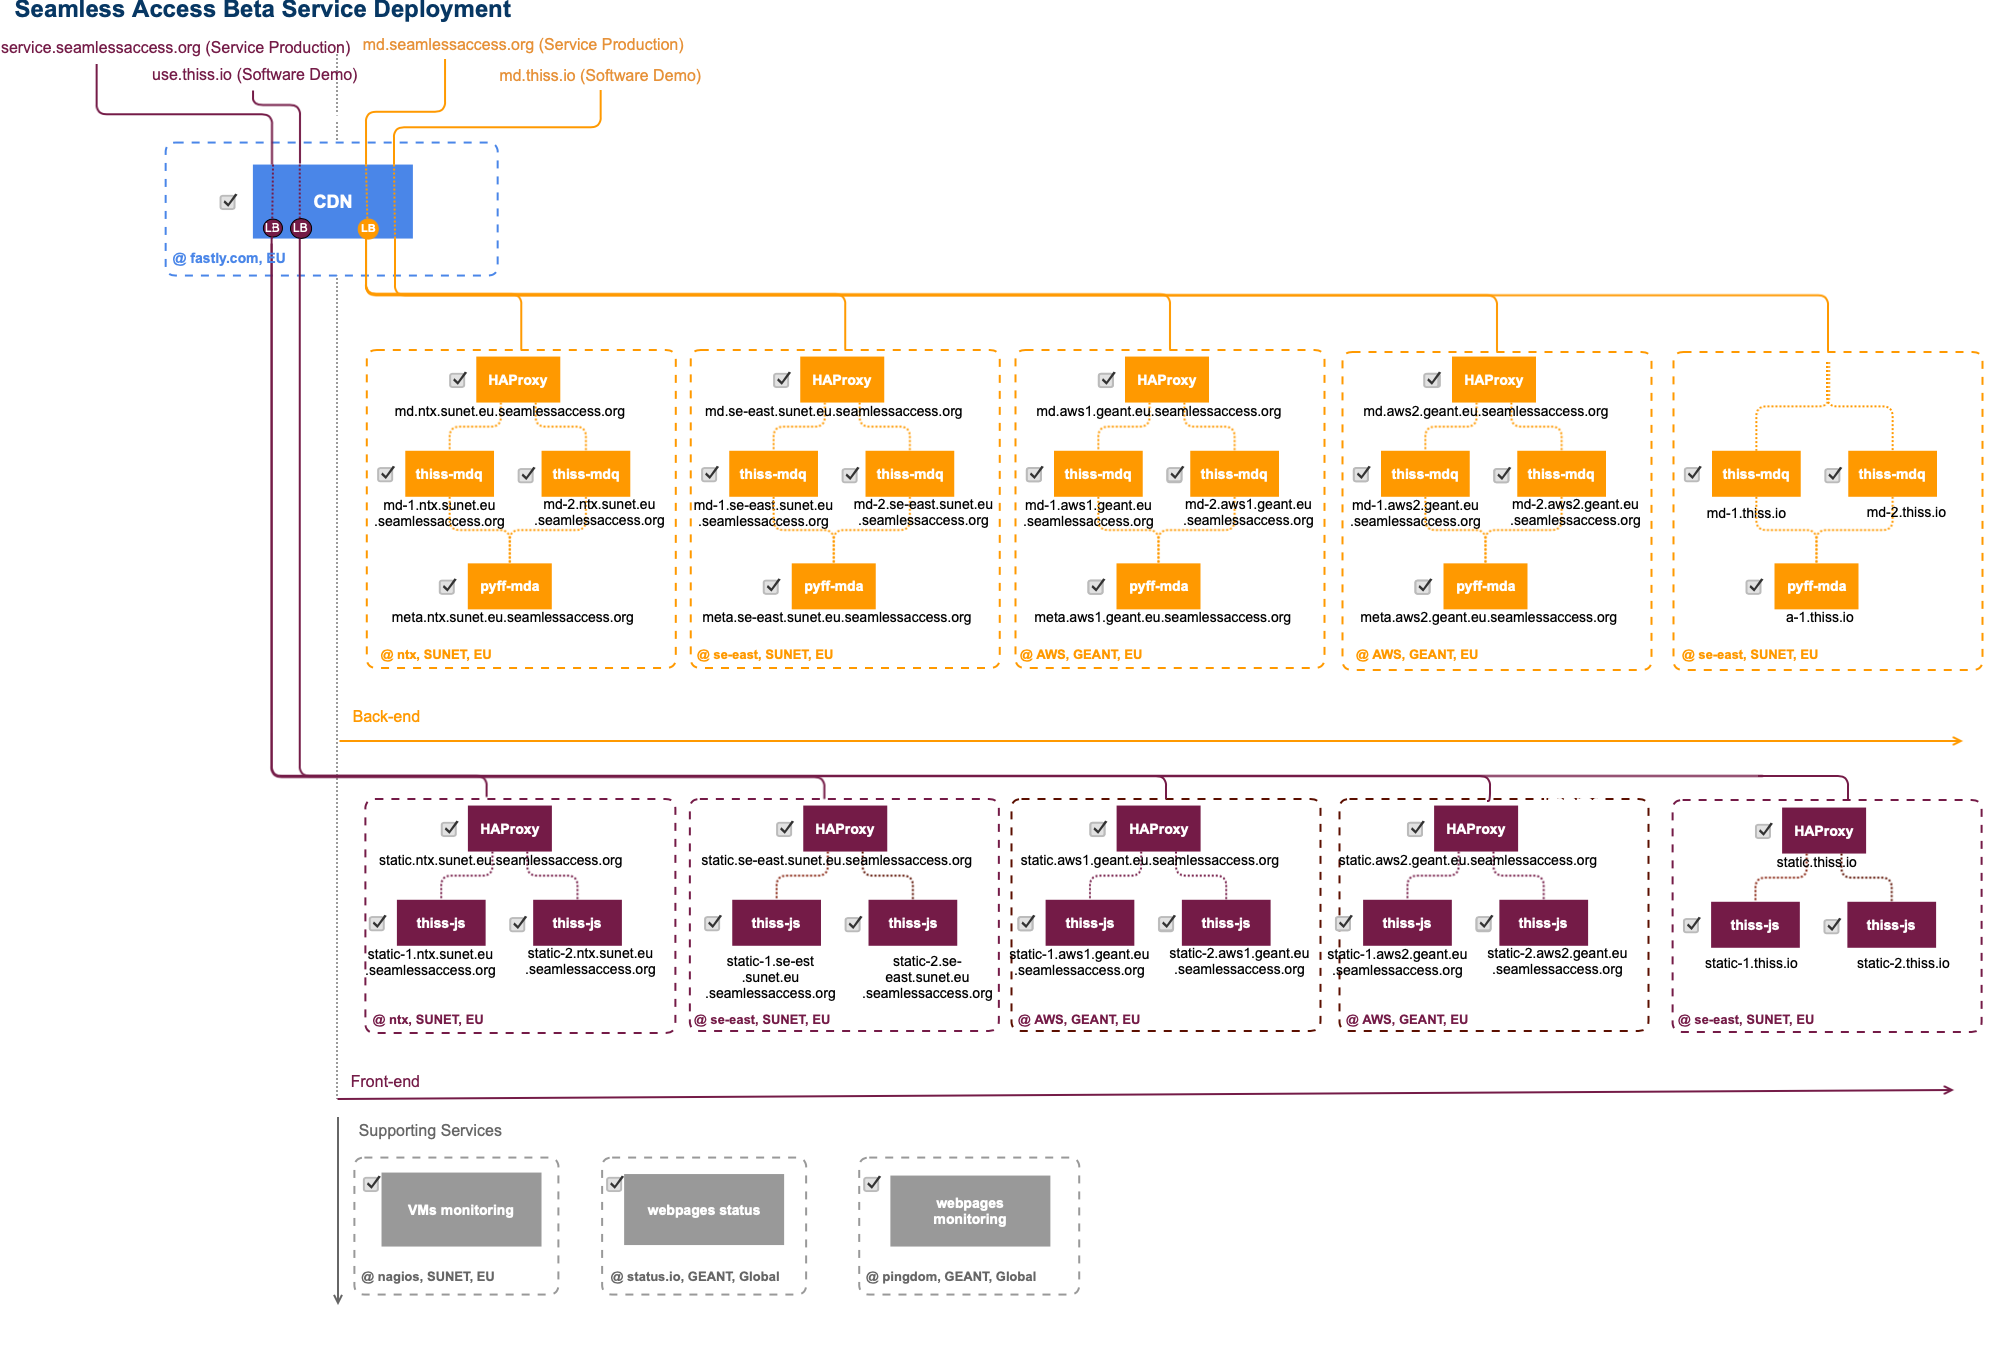This screenshot has height=1355, width=2012.
Task: Toggle checkbox beside md.ntx.sunet.eu HAProxy
Action: point(458,380)
